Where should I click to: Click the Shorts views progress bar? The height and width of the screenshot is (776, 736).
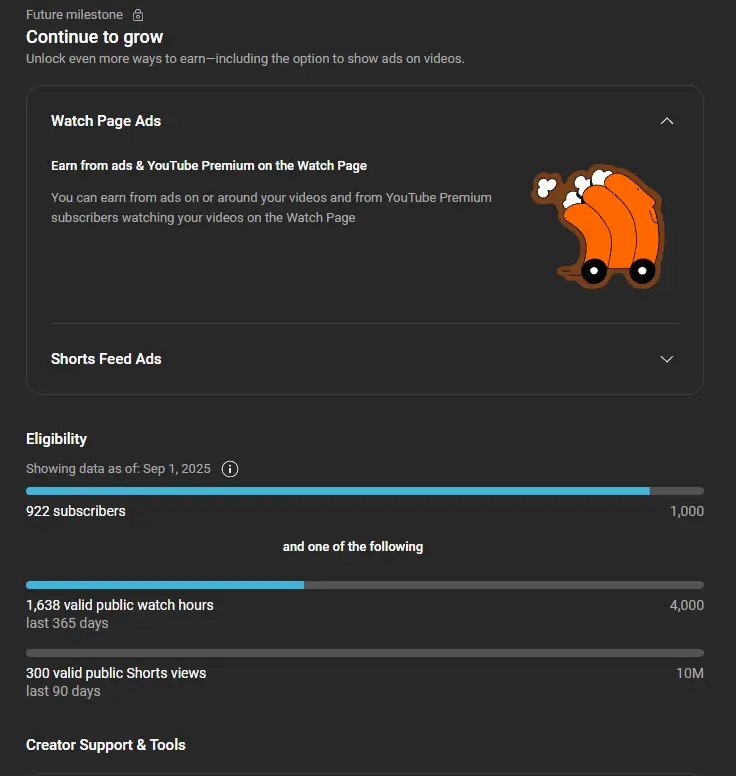pyautogui.click(x=364, y=653)
